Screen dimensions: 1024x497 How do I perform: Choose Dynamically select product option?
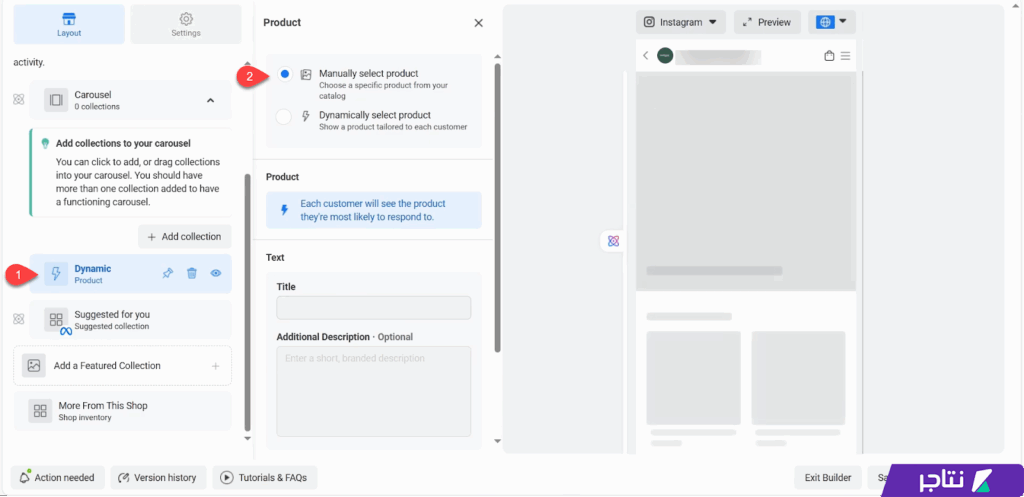coord(284,116)
